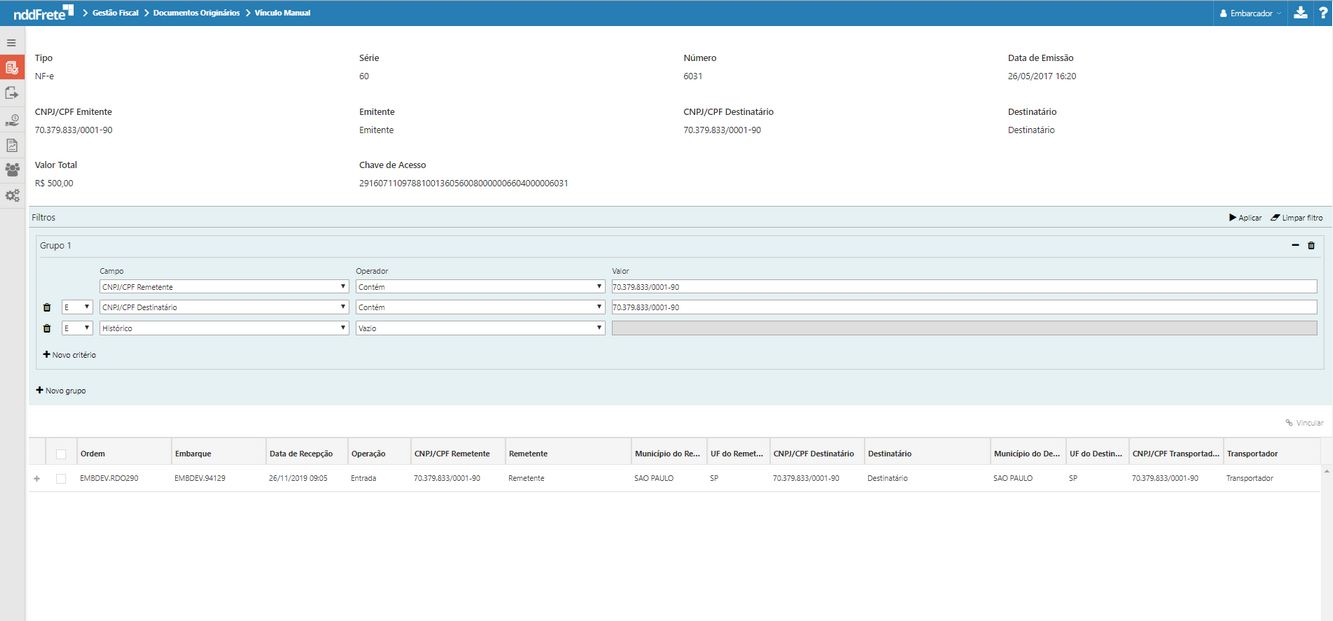
Task: Click Novo critério to add criterion
Action: pos(70,355)
